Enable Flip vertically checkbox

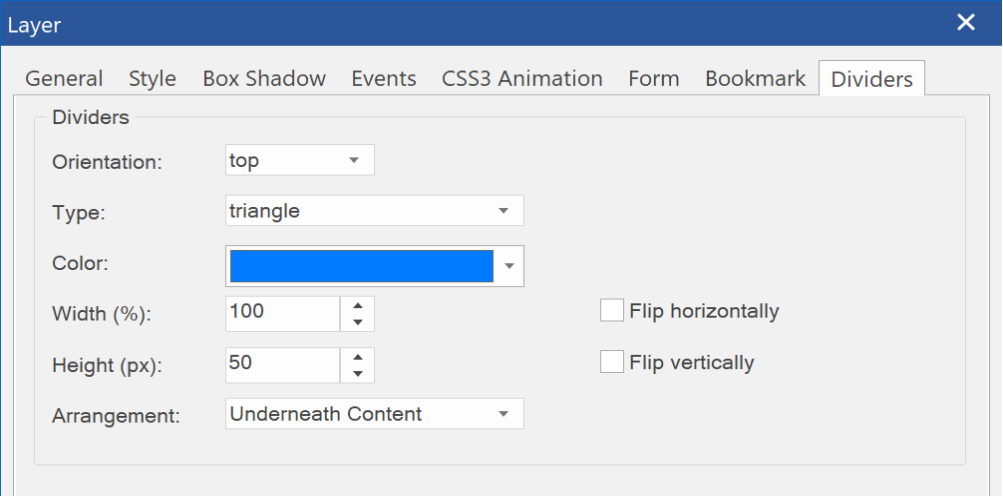tap(612, 362)
